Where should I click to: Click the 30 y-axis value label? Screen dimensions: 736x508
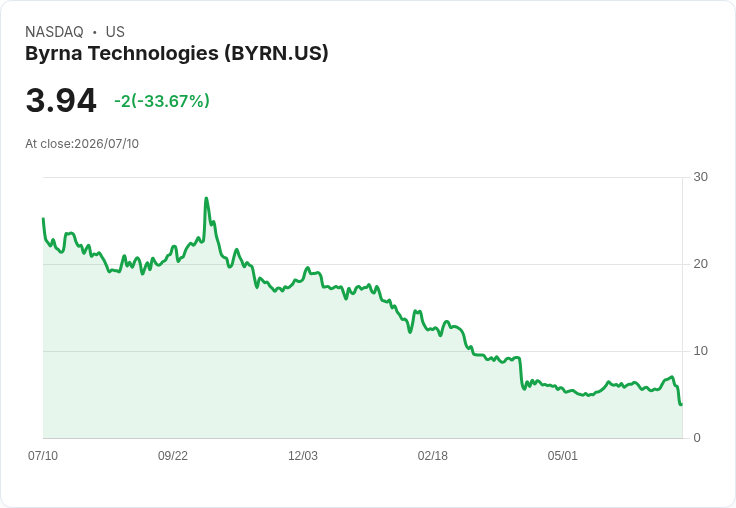point(700,177)
